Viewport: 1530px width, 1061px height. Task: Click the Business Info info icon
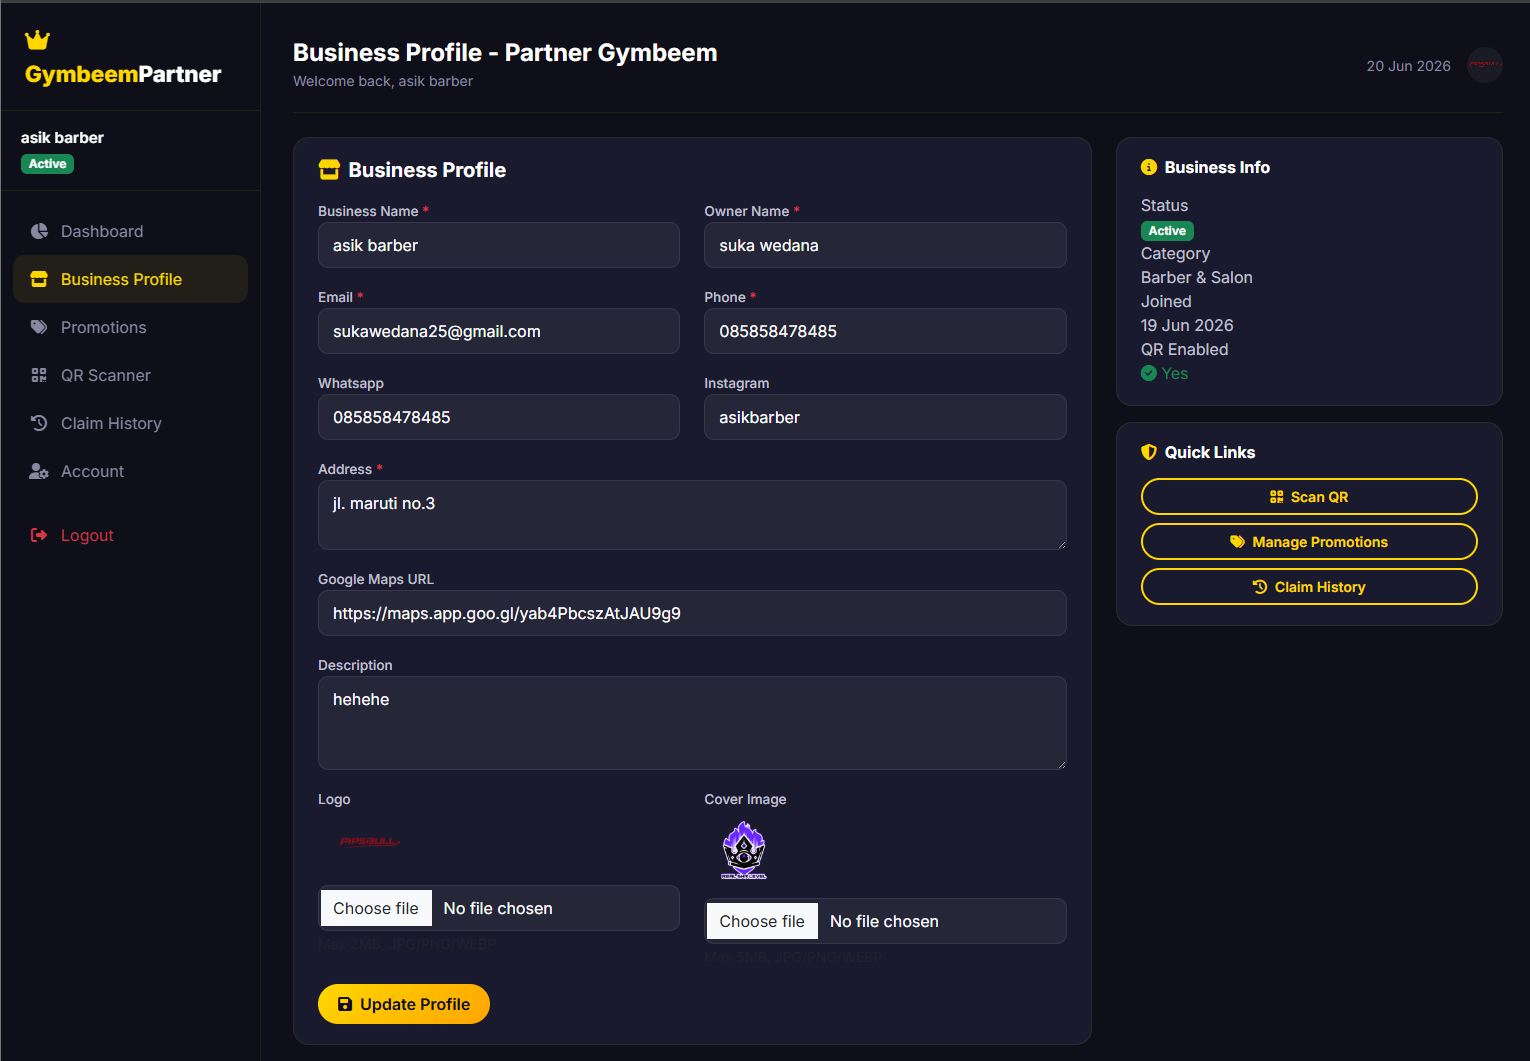tap(1149, 167)
